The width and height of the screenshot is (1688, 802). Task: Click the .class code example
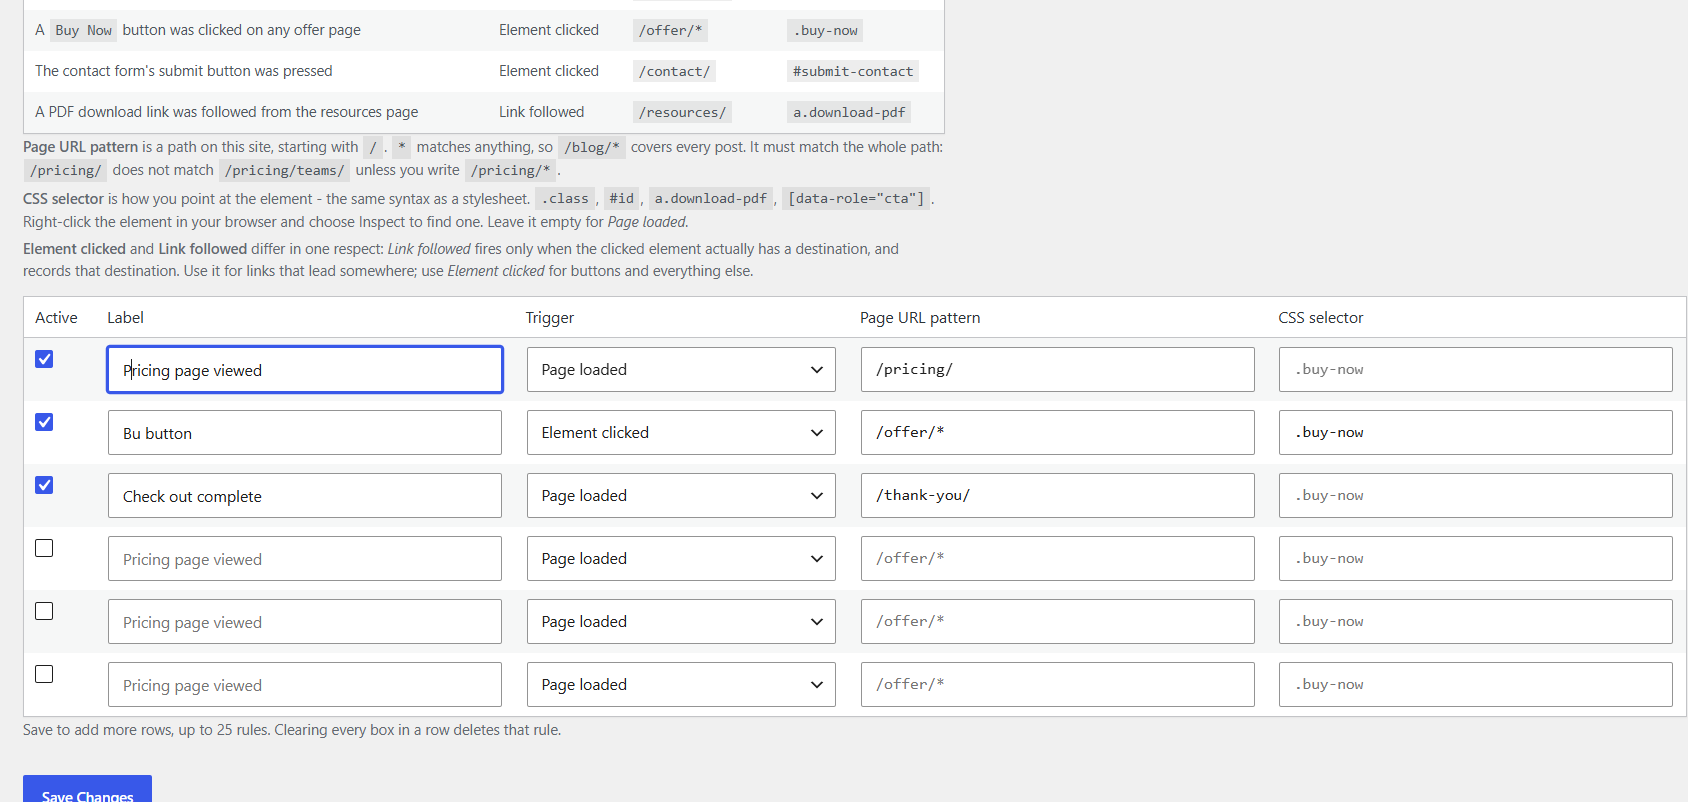(x=565, y=198)
